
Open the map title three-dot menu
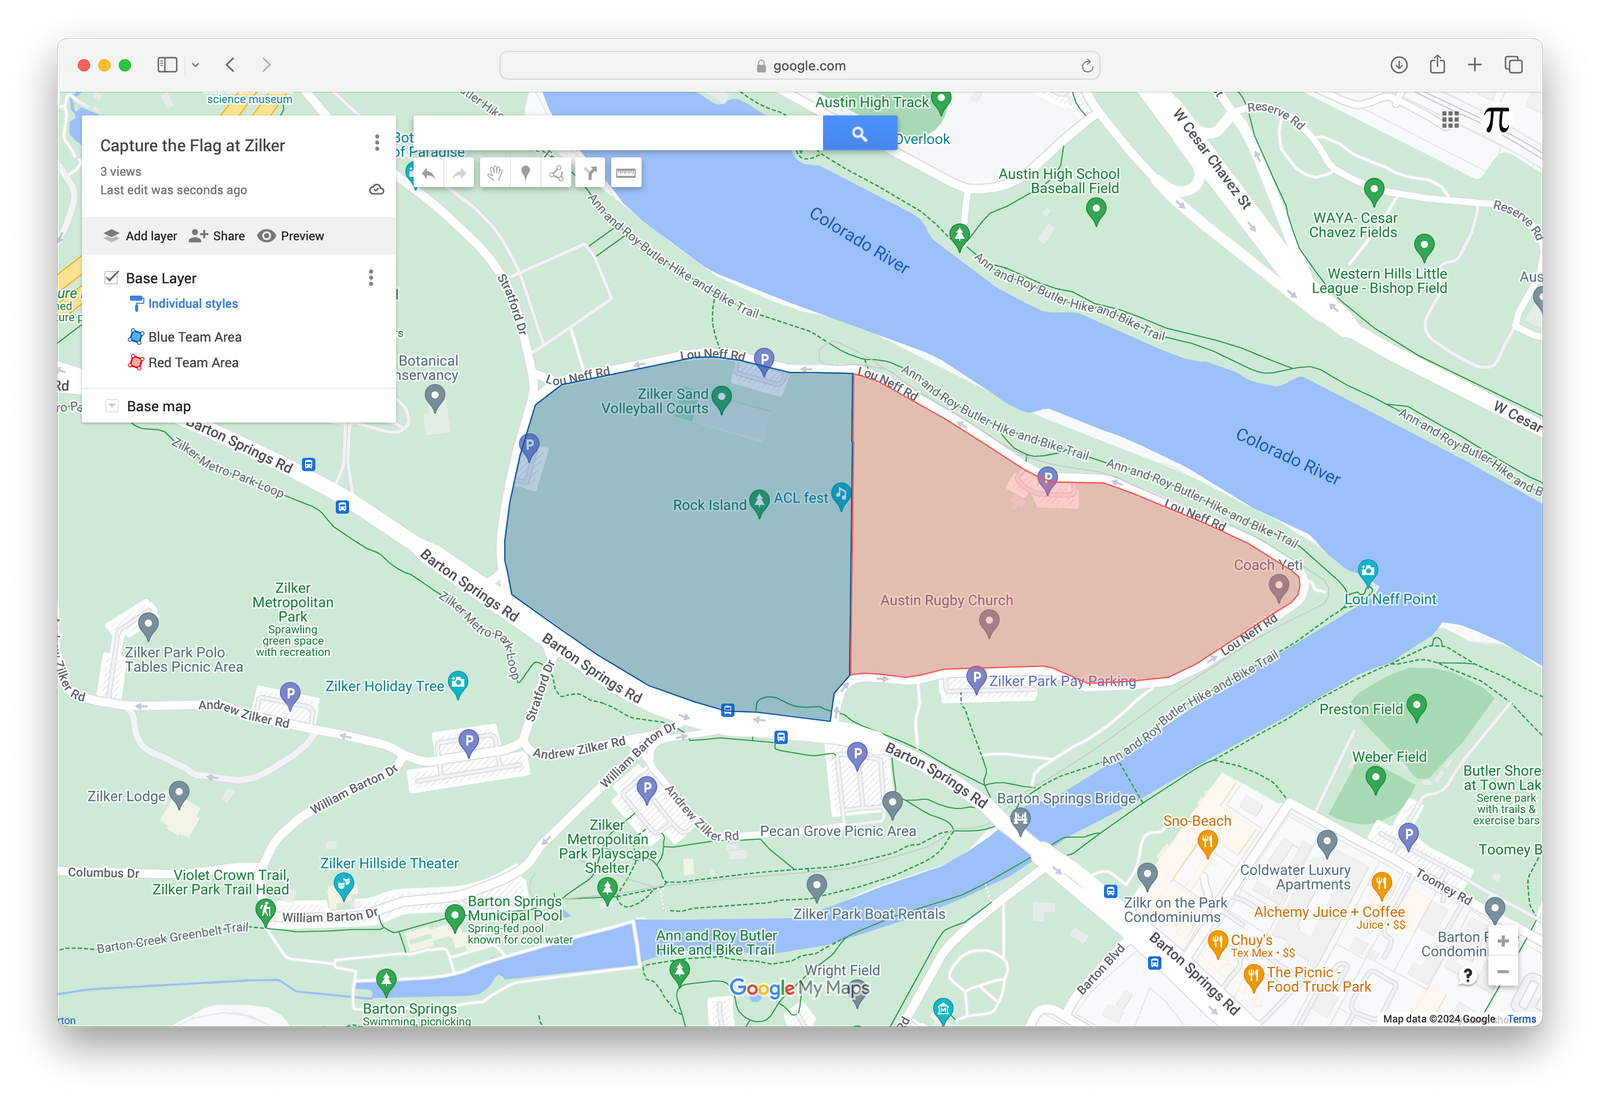pos(377,143)
